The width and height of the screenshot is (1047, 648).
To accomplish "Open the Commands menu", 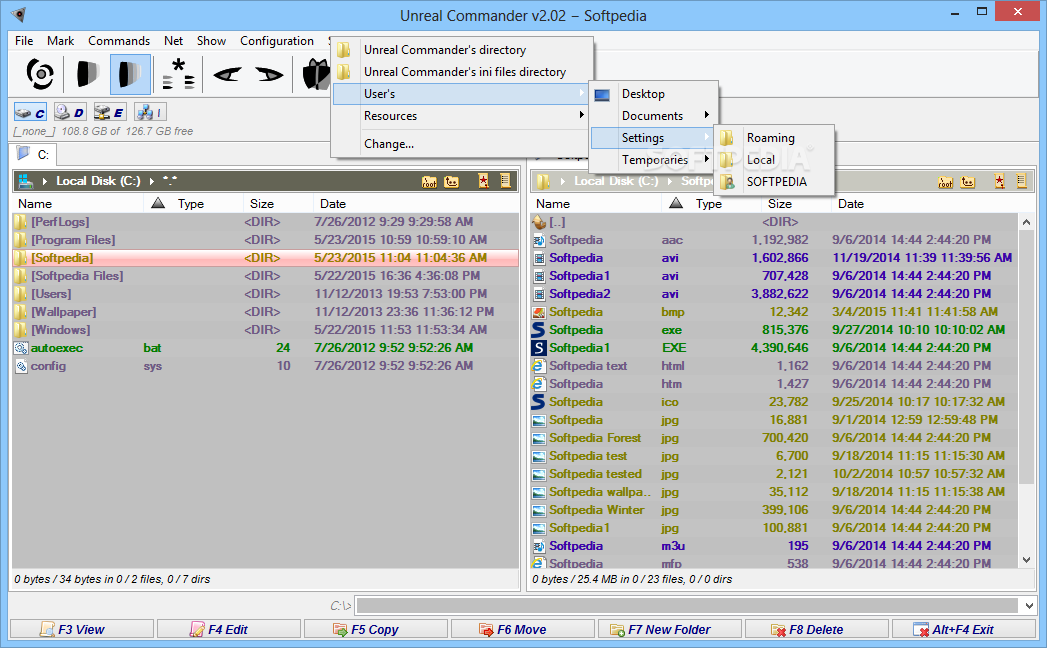I will coord(119,41).
